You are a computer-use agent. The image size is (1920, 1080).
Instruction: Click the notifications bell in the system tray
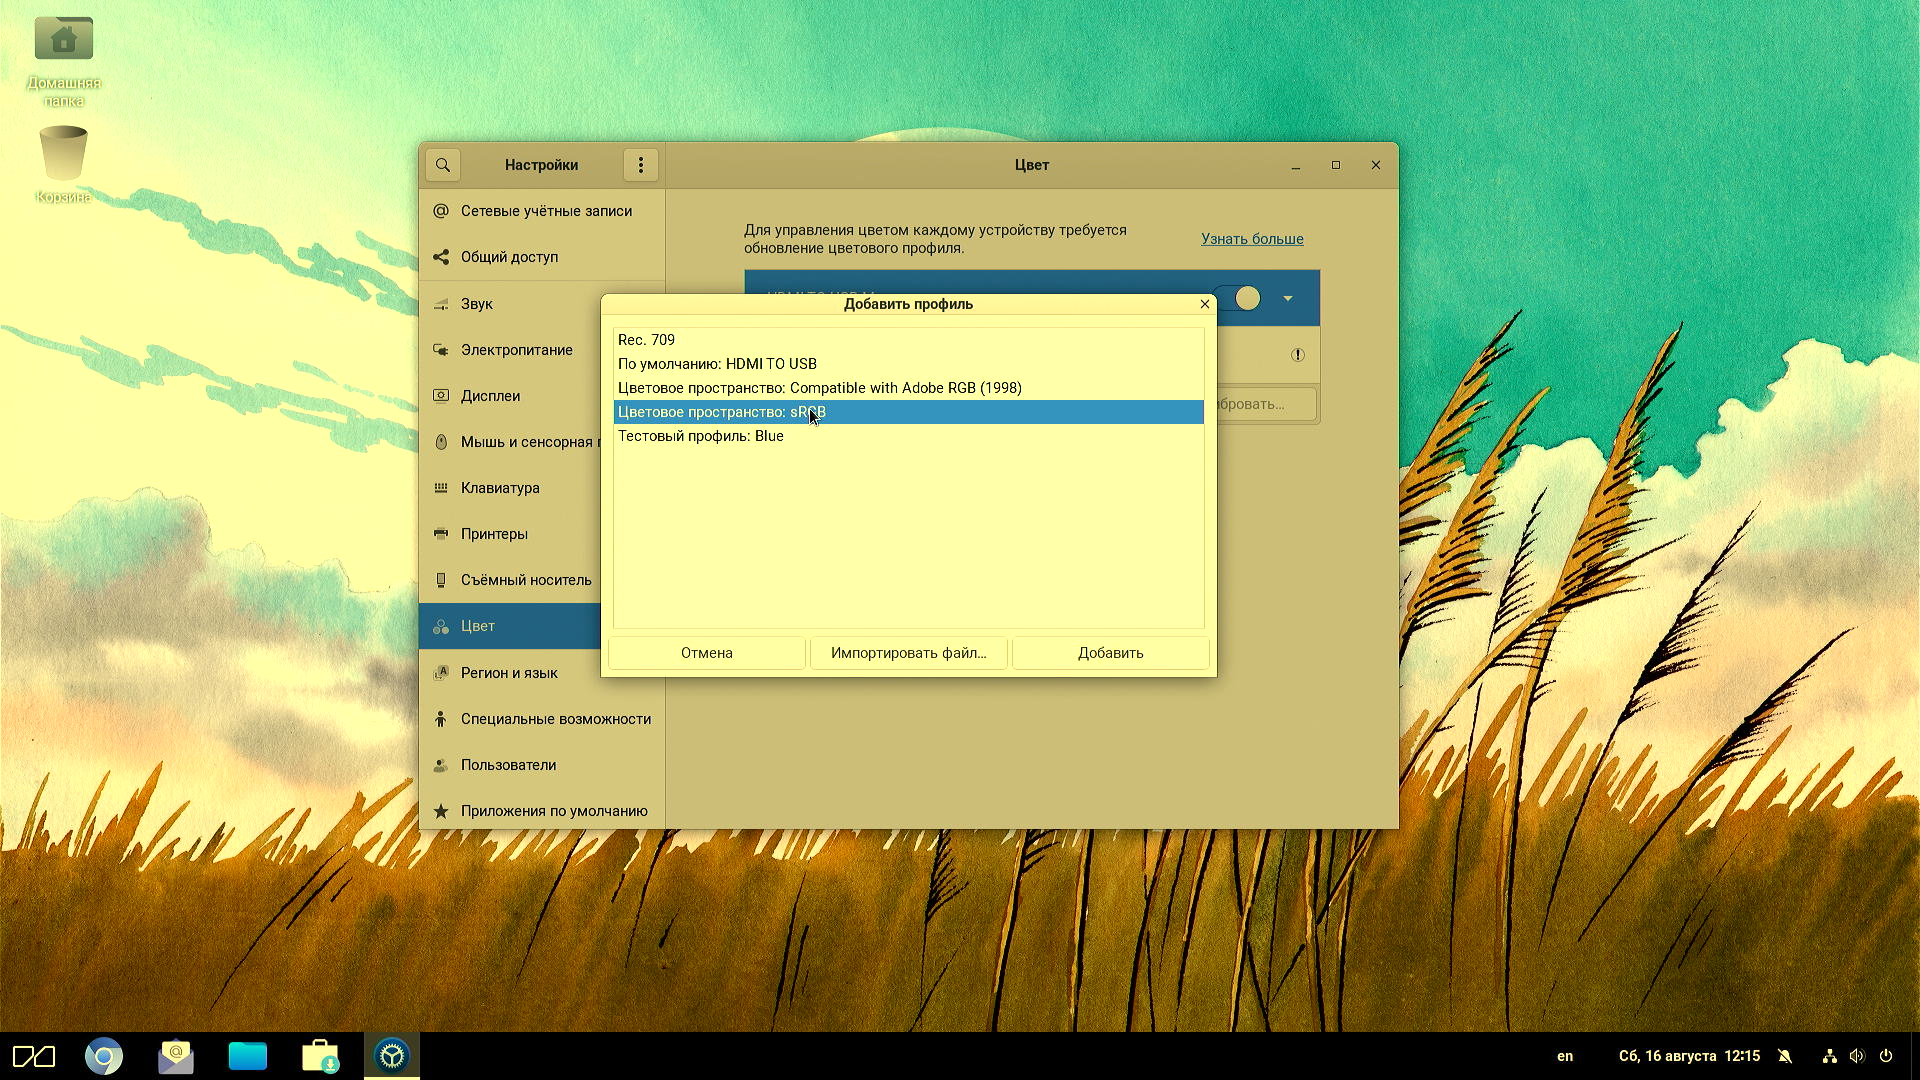coord(1785,1056)
